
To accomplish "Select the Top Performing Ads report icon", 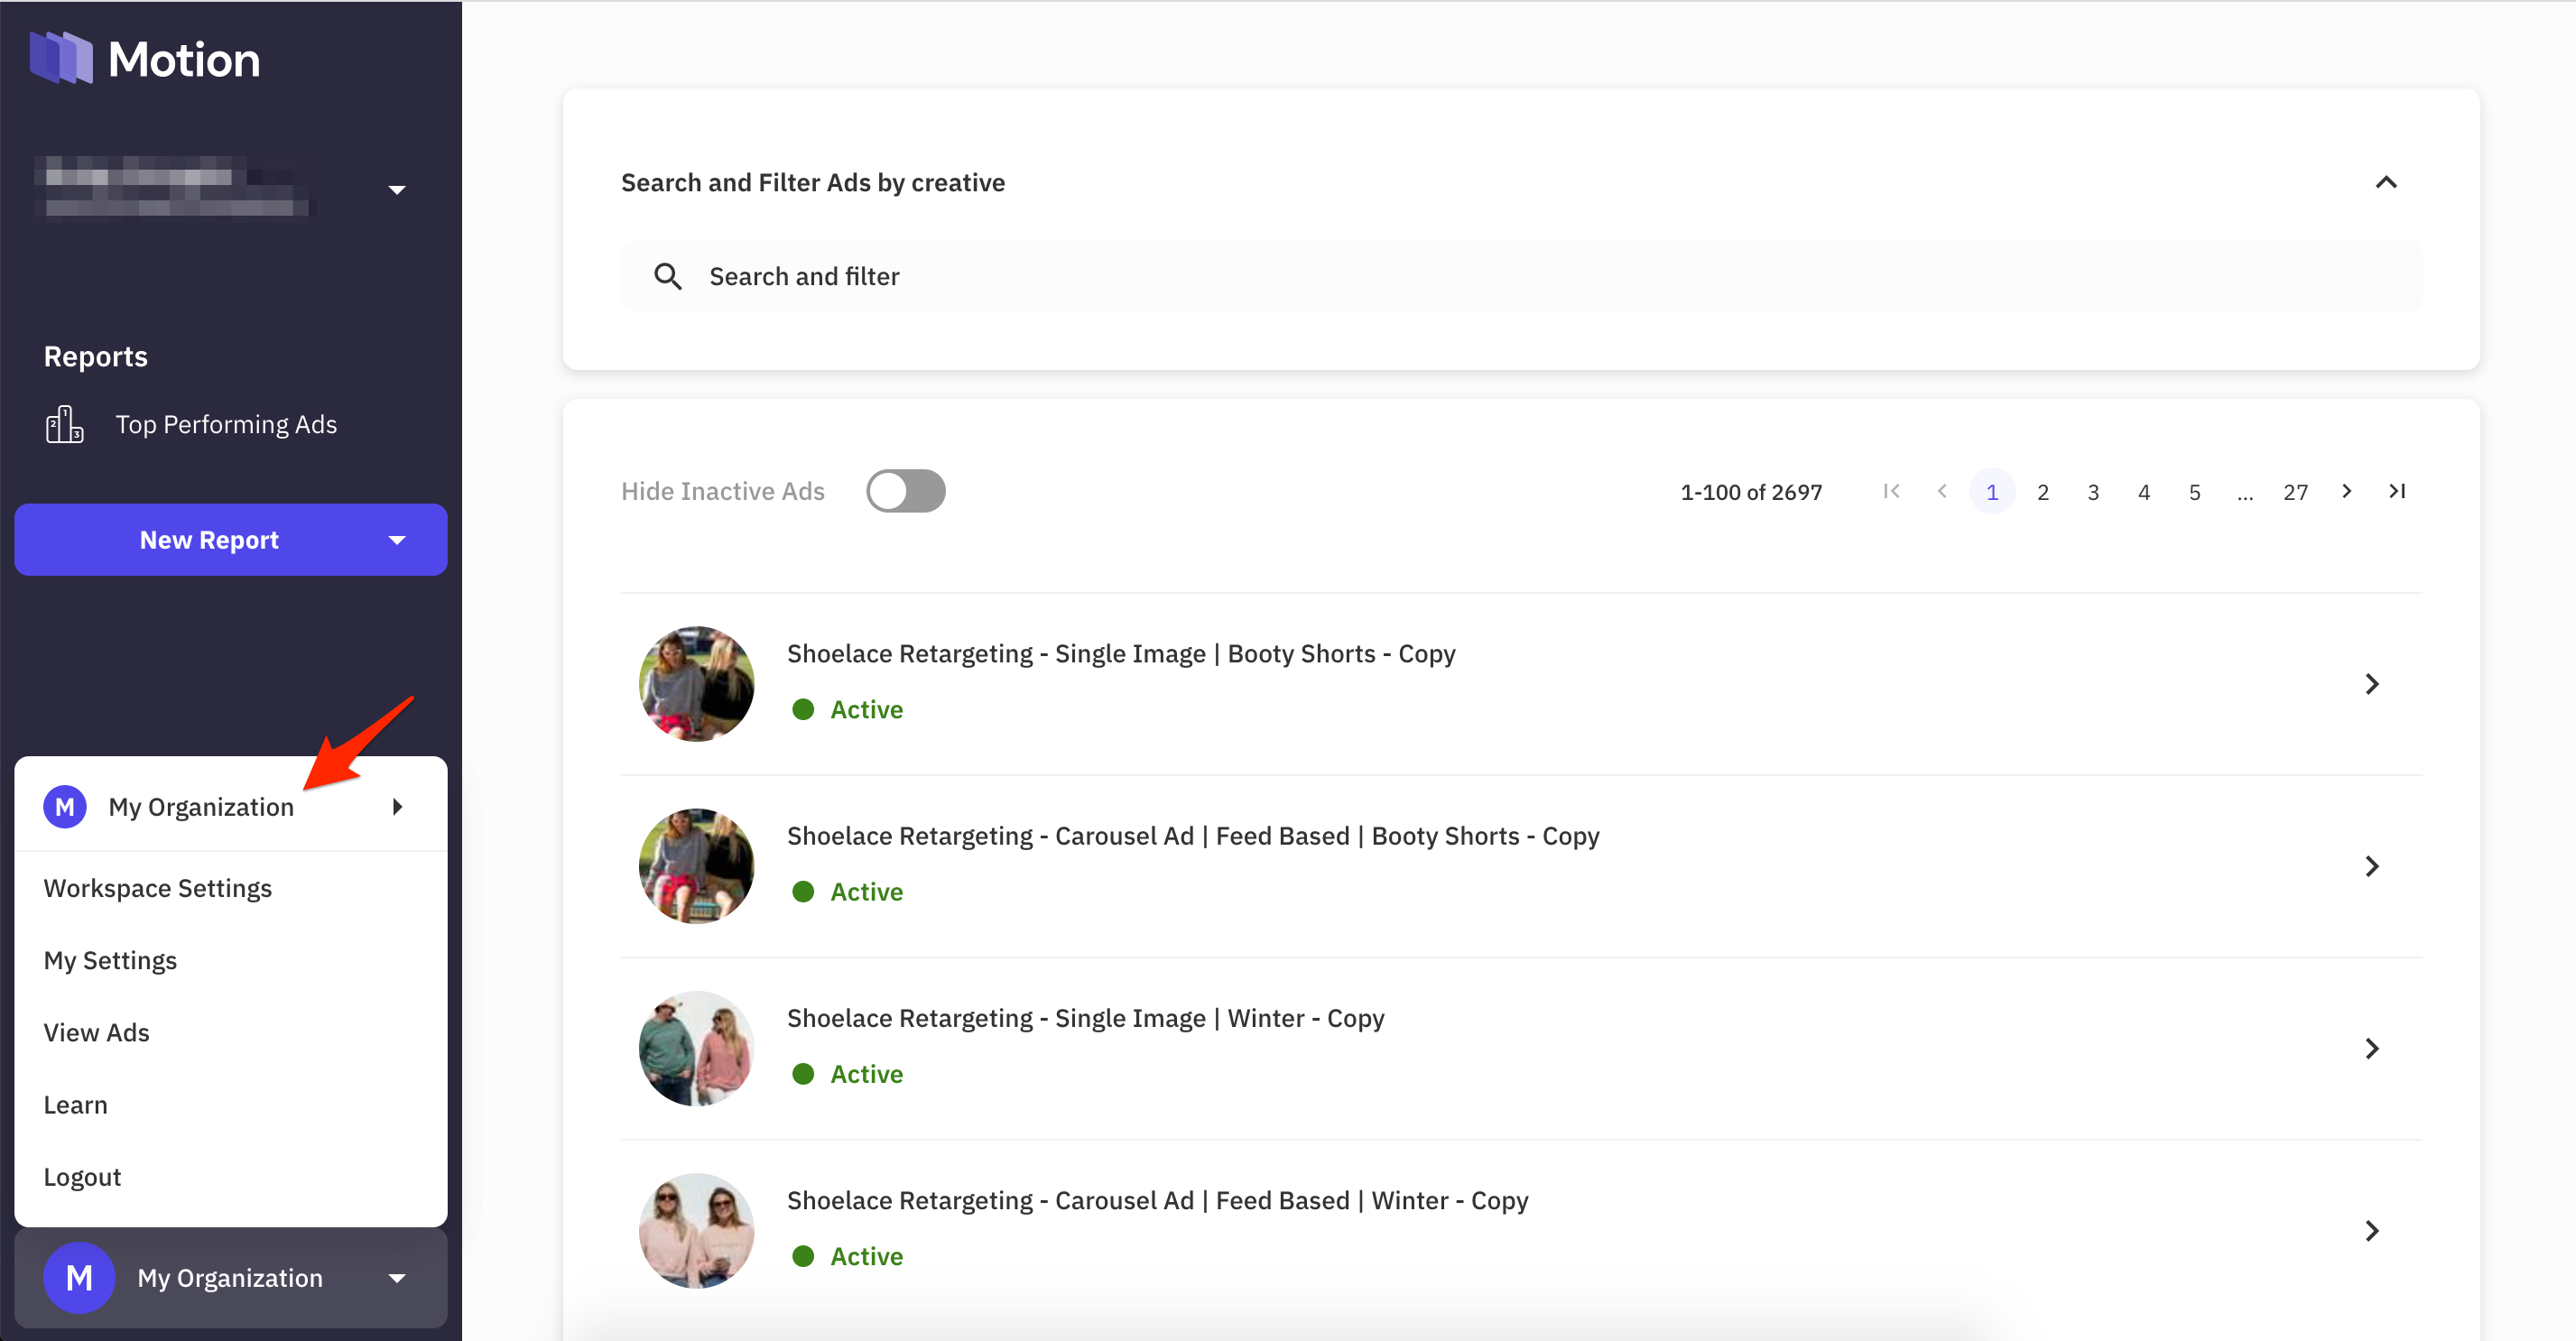I will coord(64,424).
